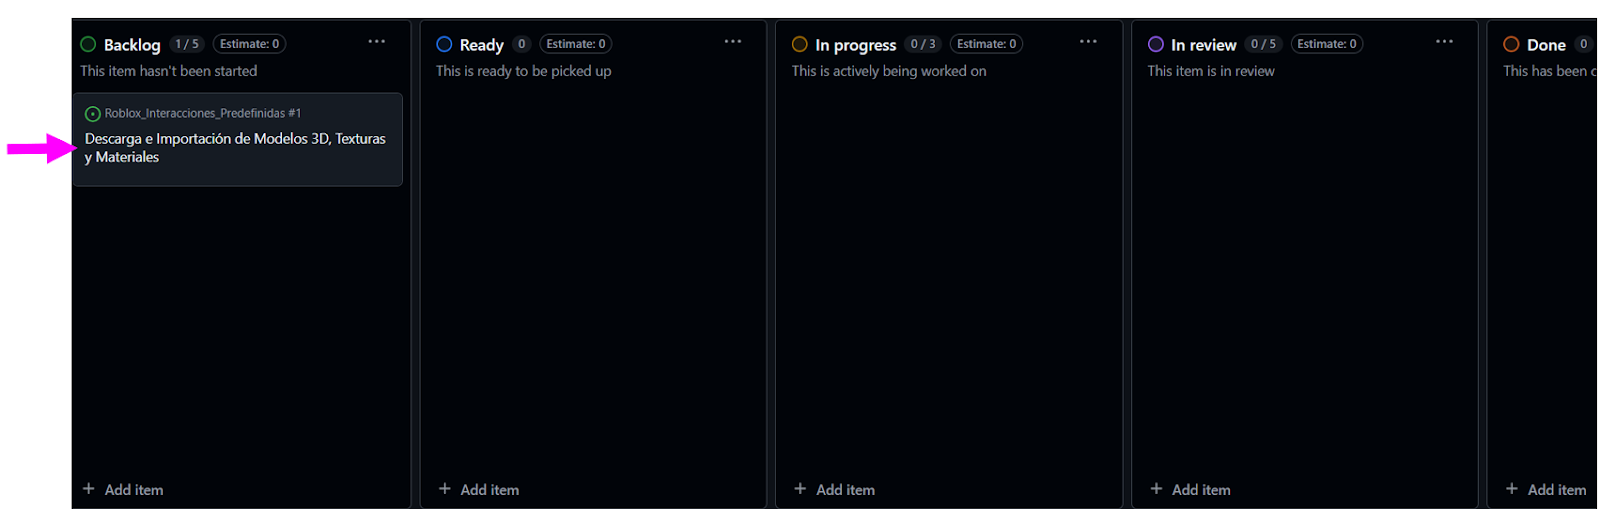Open the Descarga e Importación de Modelos 3D card
Screen dimensions: 1600x509
click(235, 147)
